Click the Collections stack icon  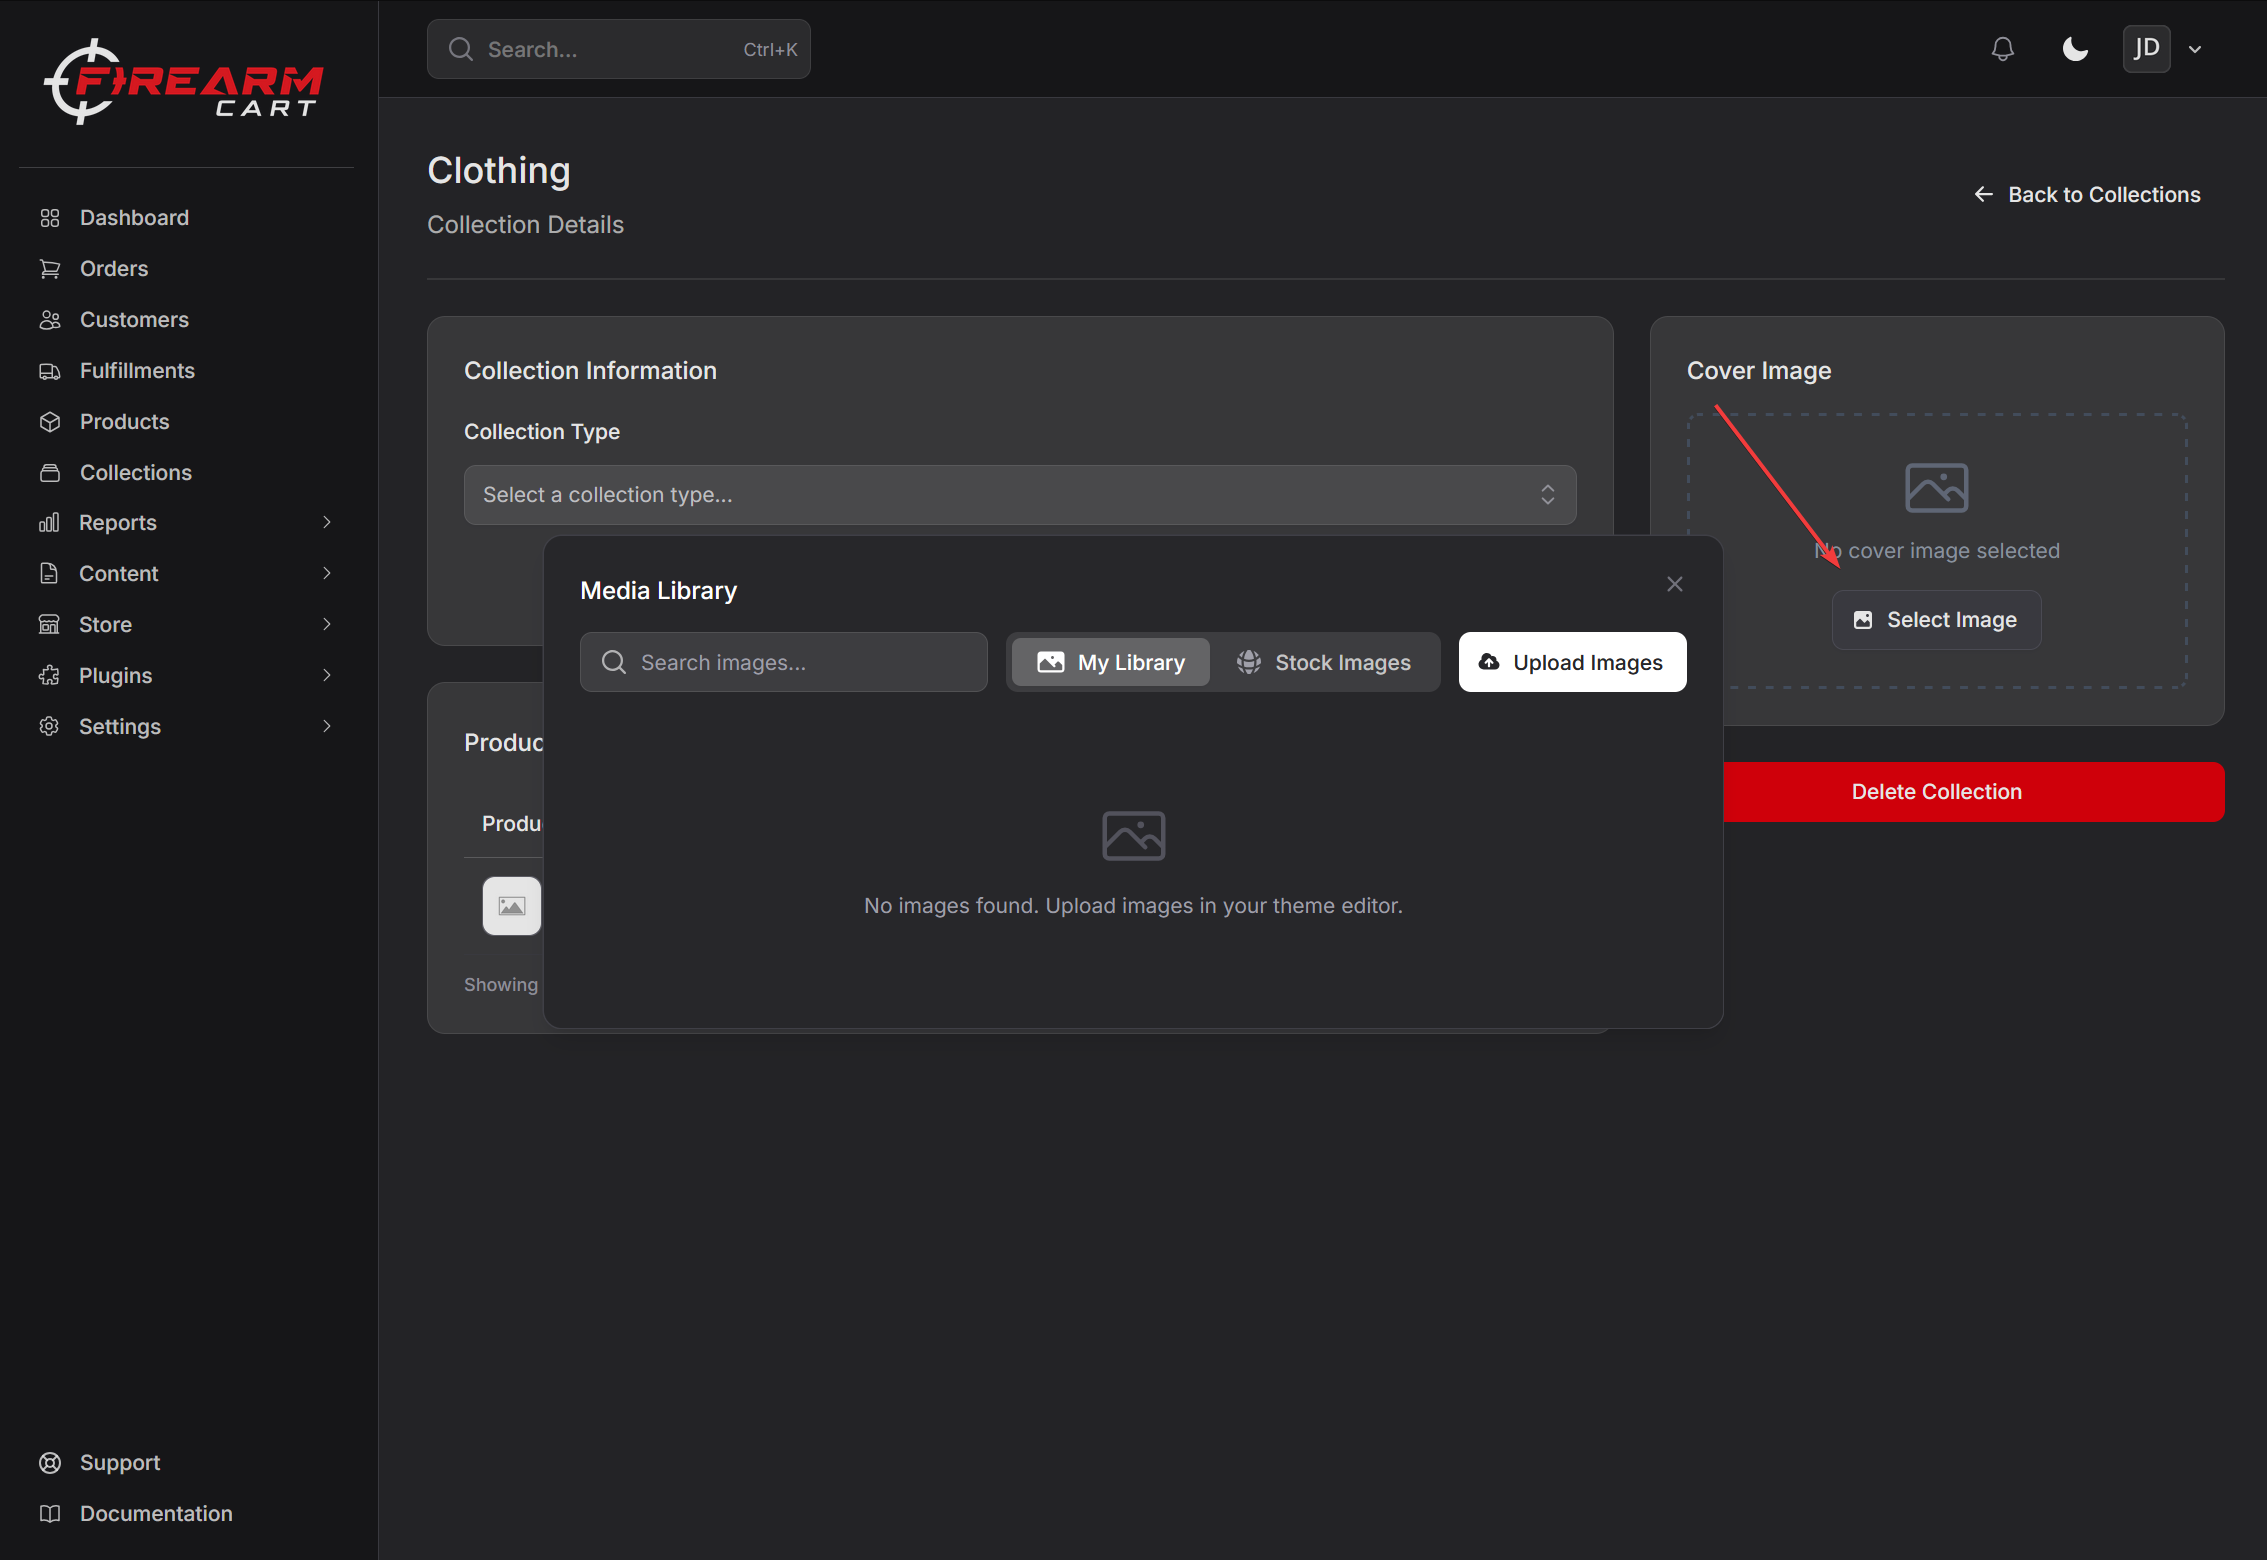pos(50,473)
